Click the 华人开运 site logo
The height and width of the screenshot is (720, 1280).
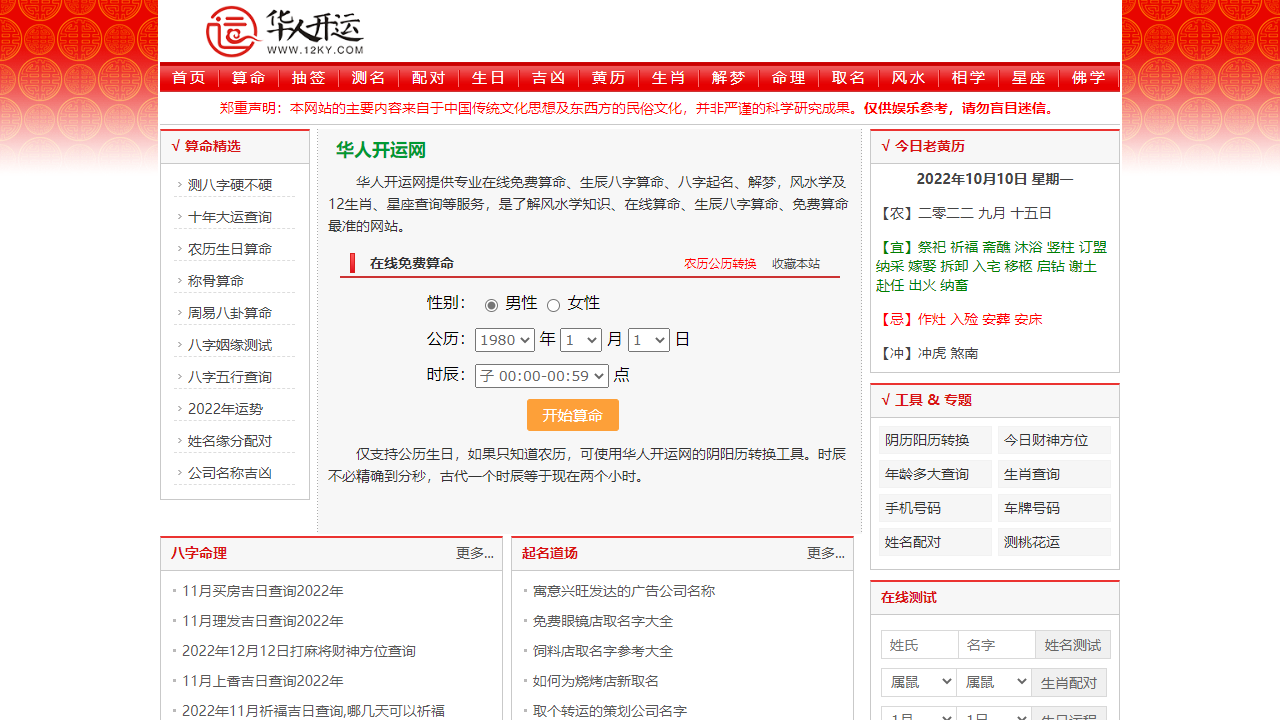point(285,32)
